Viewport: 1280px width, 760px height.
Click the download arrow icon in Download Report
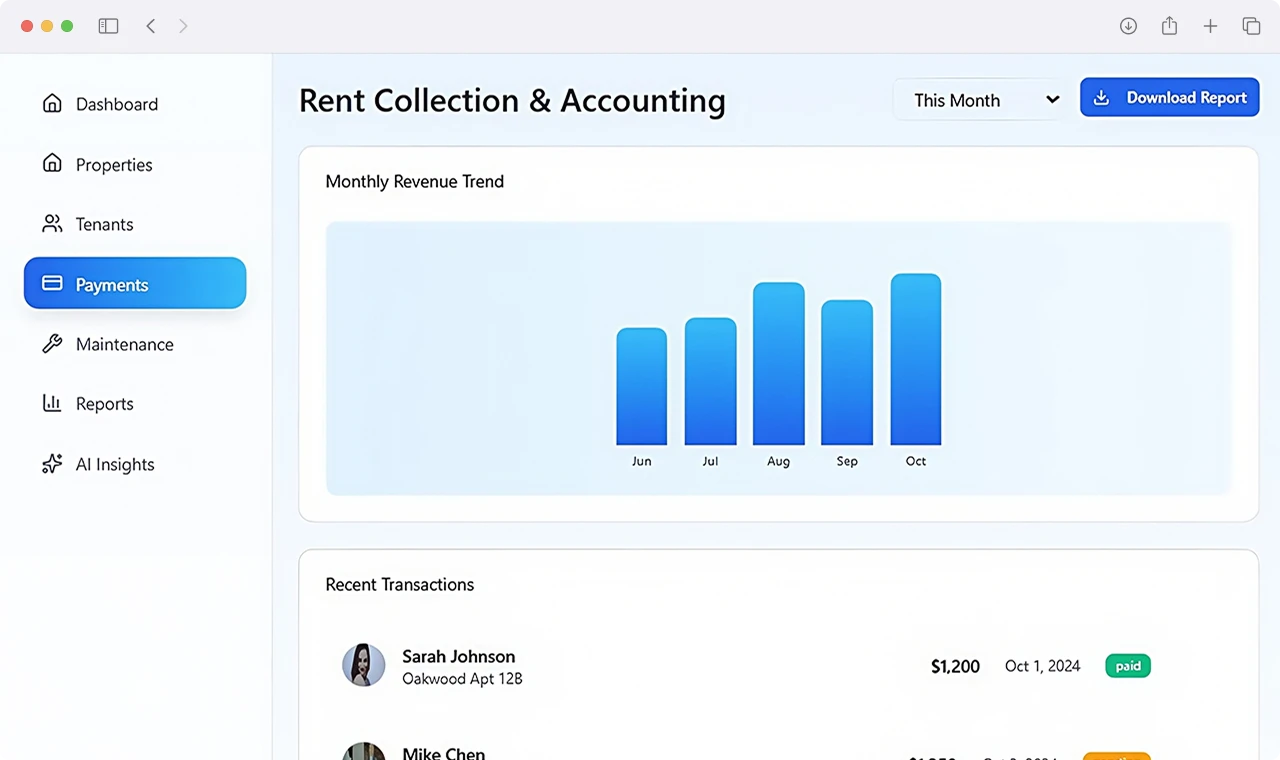(x=1101, y=98)
